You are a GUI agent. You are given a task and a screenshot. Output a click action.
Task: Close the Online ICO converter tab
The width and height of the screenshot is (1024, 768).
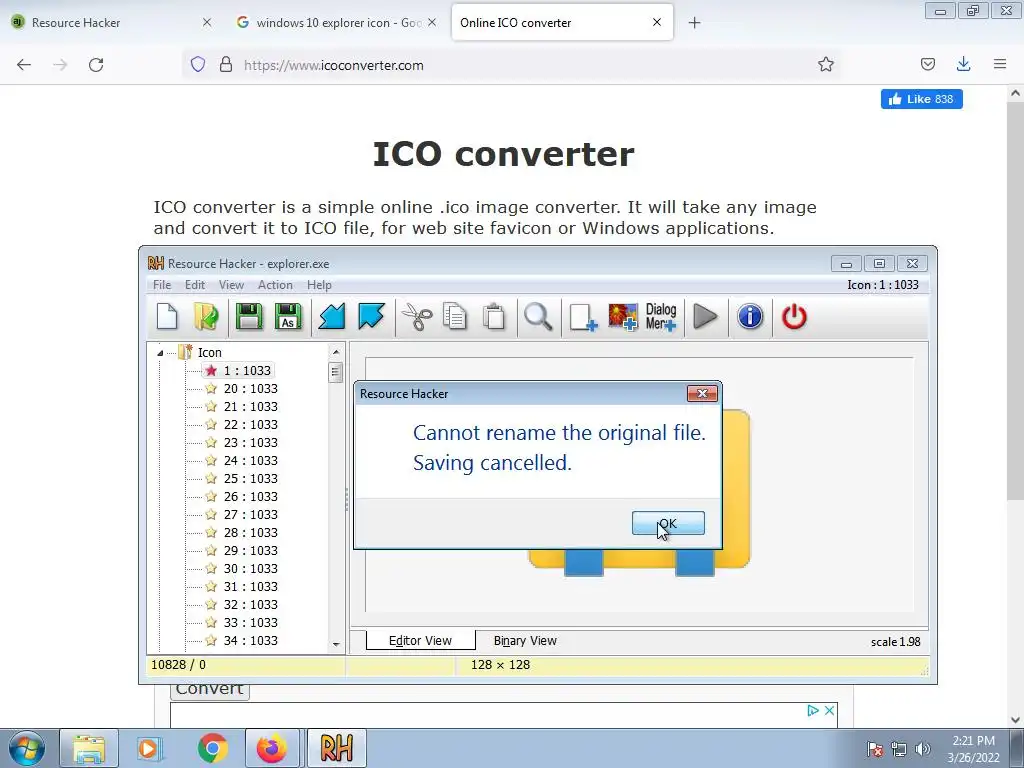pos(657,22)
